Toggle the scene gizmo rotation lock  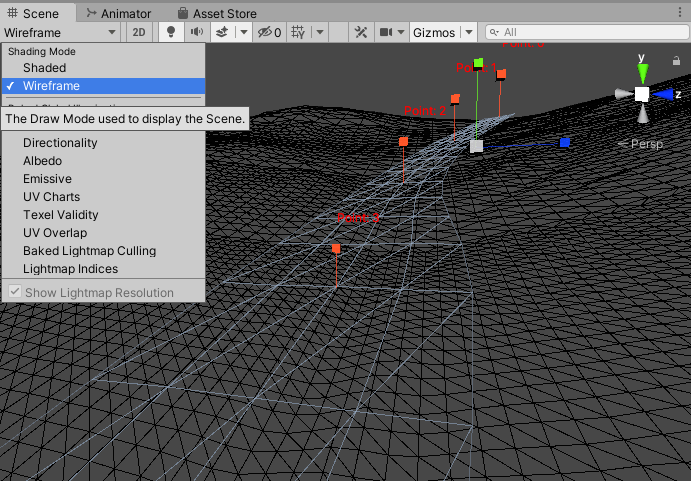[676, 61]
